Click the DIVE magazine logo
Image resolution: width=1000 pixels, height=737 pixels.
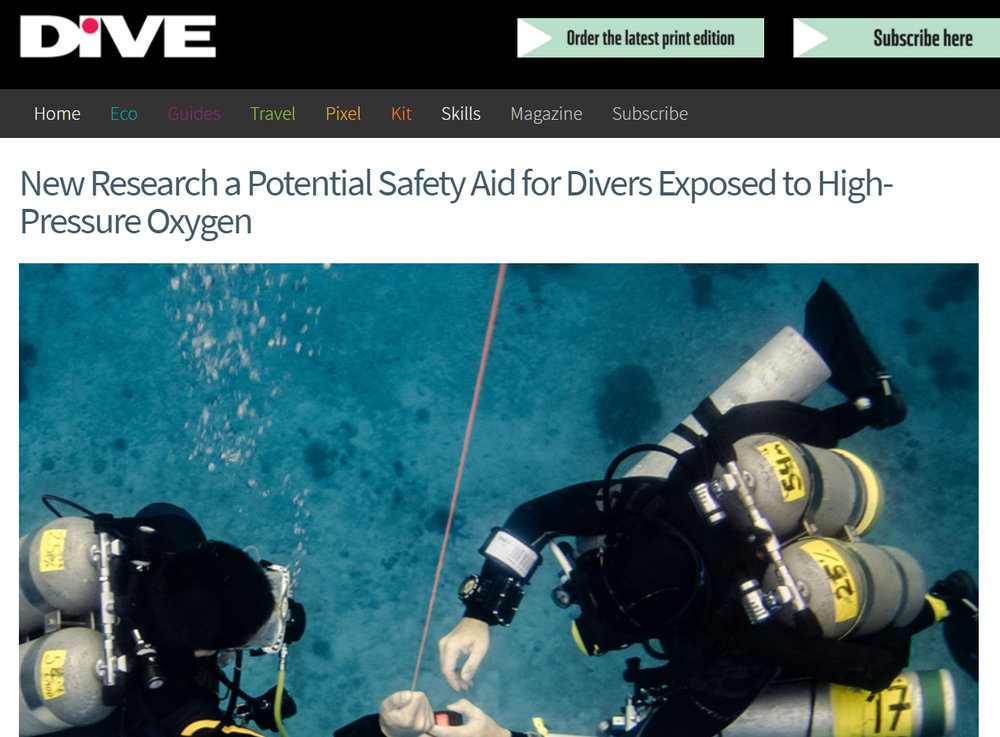pos(118,37)
